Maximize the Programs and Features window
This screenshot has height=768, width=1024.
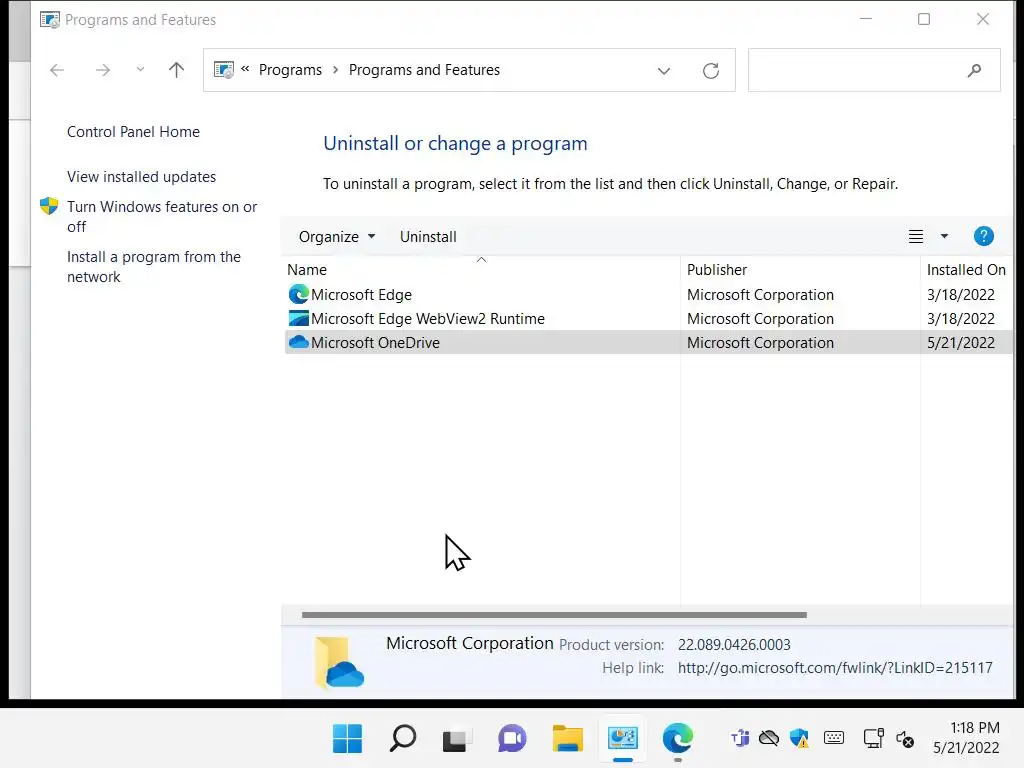[x=923, y=19]
